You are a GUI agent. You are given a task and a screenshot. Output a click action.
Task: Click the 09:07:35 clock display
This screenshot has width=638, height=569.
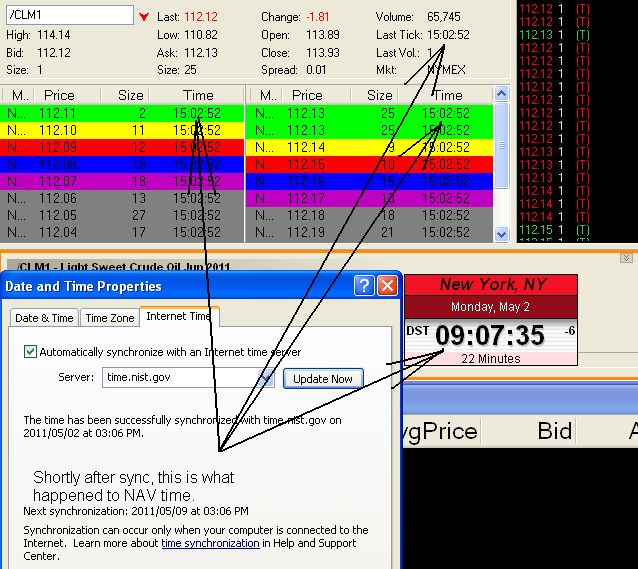pos(490,335)
